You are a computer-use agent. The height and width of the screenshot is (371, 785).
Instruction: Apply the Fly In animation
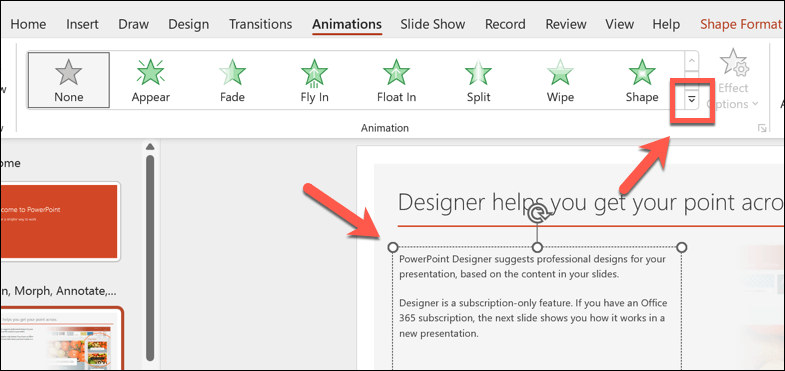[314, 80]
